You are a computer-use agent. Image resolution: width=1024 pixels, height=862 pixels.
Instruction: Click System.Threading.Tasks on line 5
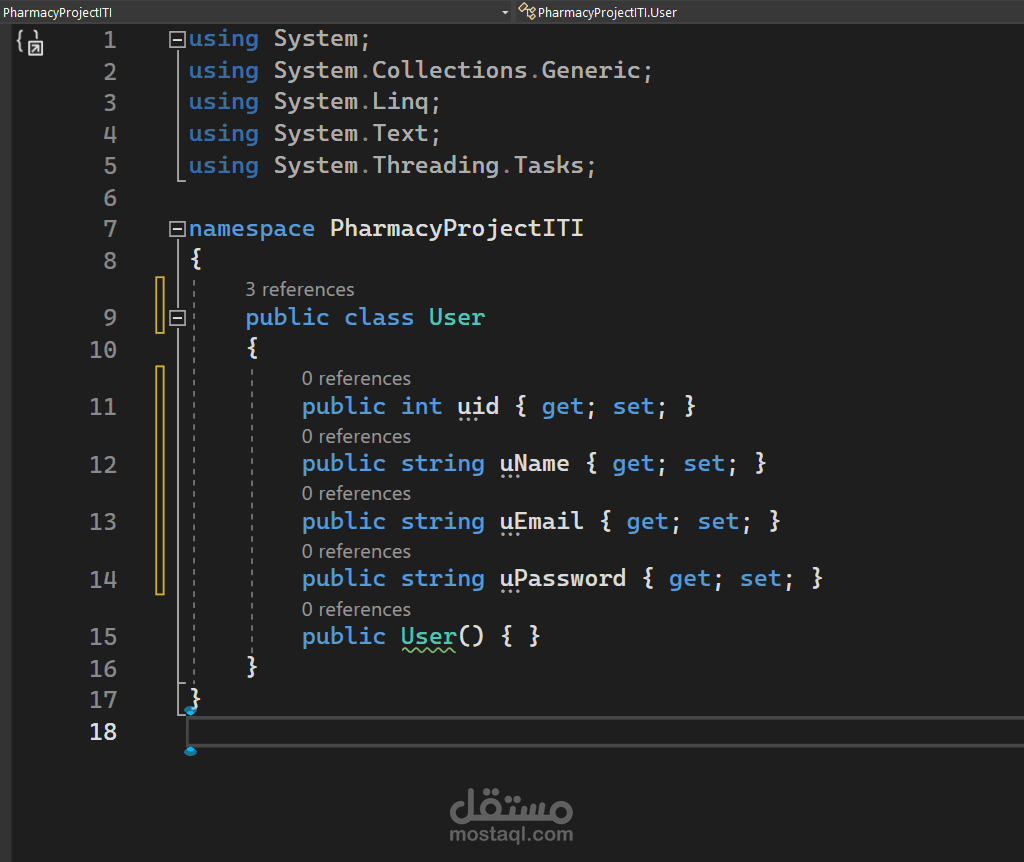(429, 166)
